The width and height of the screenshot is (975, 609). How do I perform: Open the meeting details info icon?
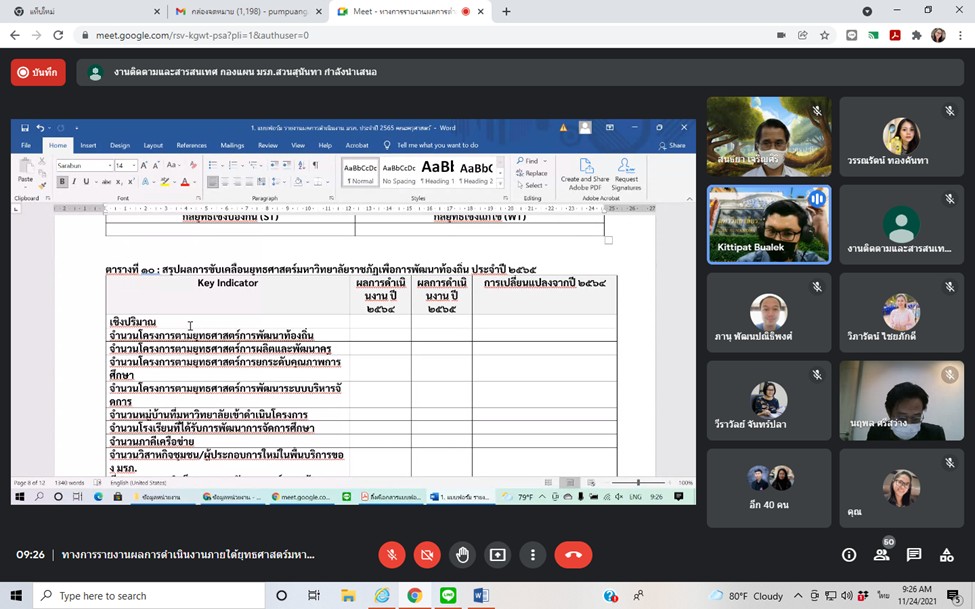(849, 554)
